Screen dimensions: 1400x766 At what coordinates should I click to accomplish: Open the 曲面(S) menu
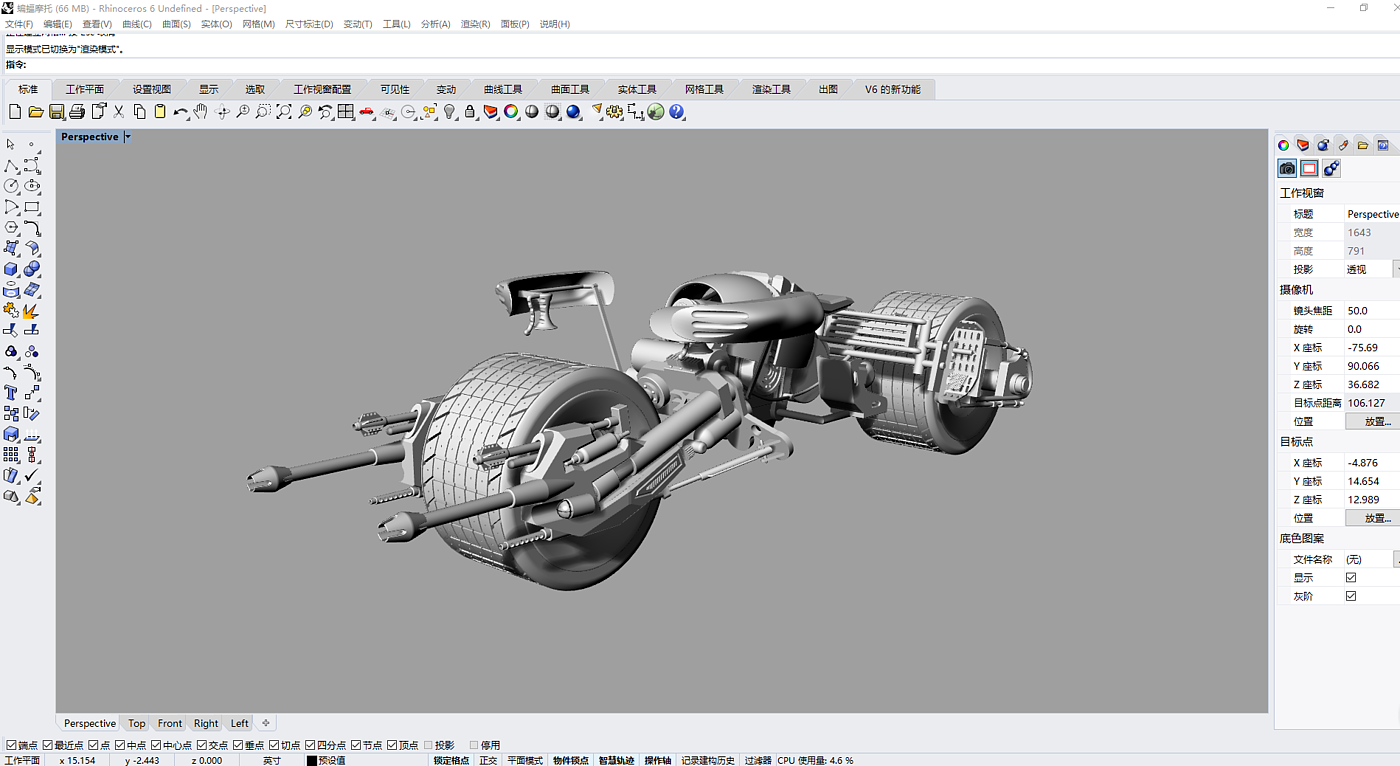[177, 24]
